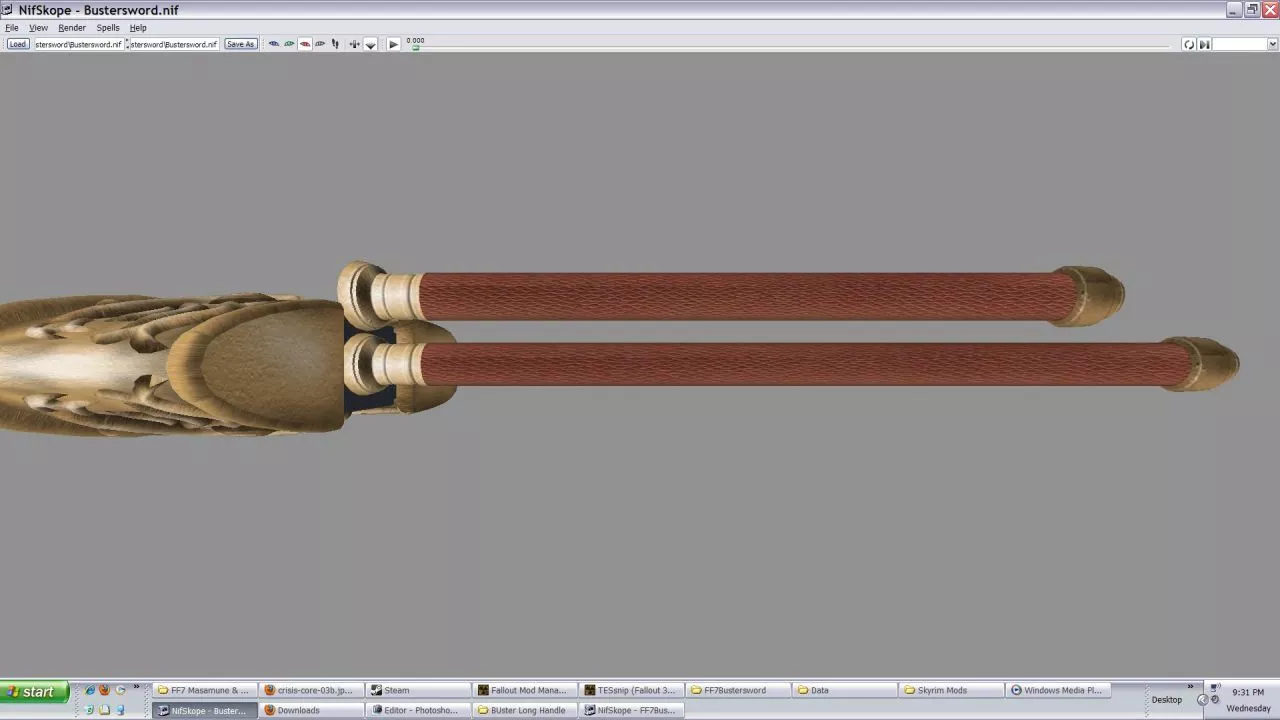Viewport: 1280px width, 720px height.
Task: Click the Windows start button
Action: [x=34, y=691]
